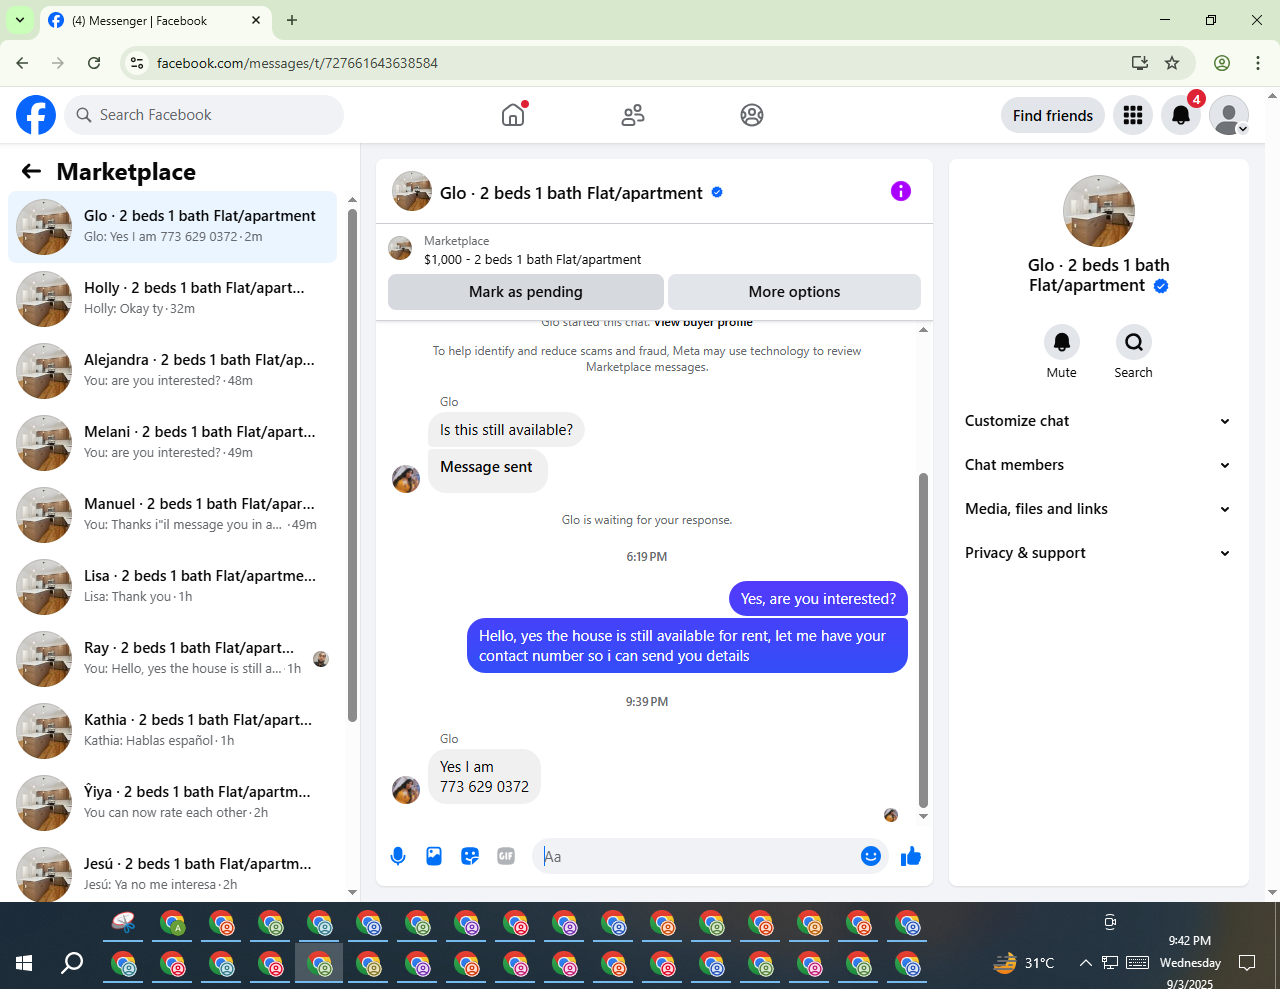Screen dimensions: 1280x989
Task: Open a new Chrome tab
Action: (292, 20)
